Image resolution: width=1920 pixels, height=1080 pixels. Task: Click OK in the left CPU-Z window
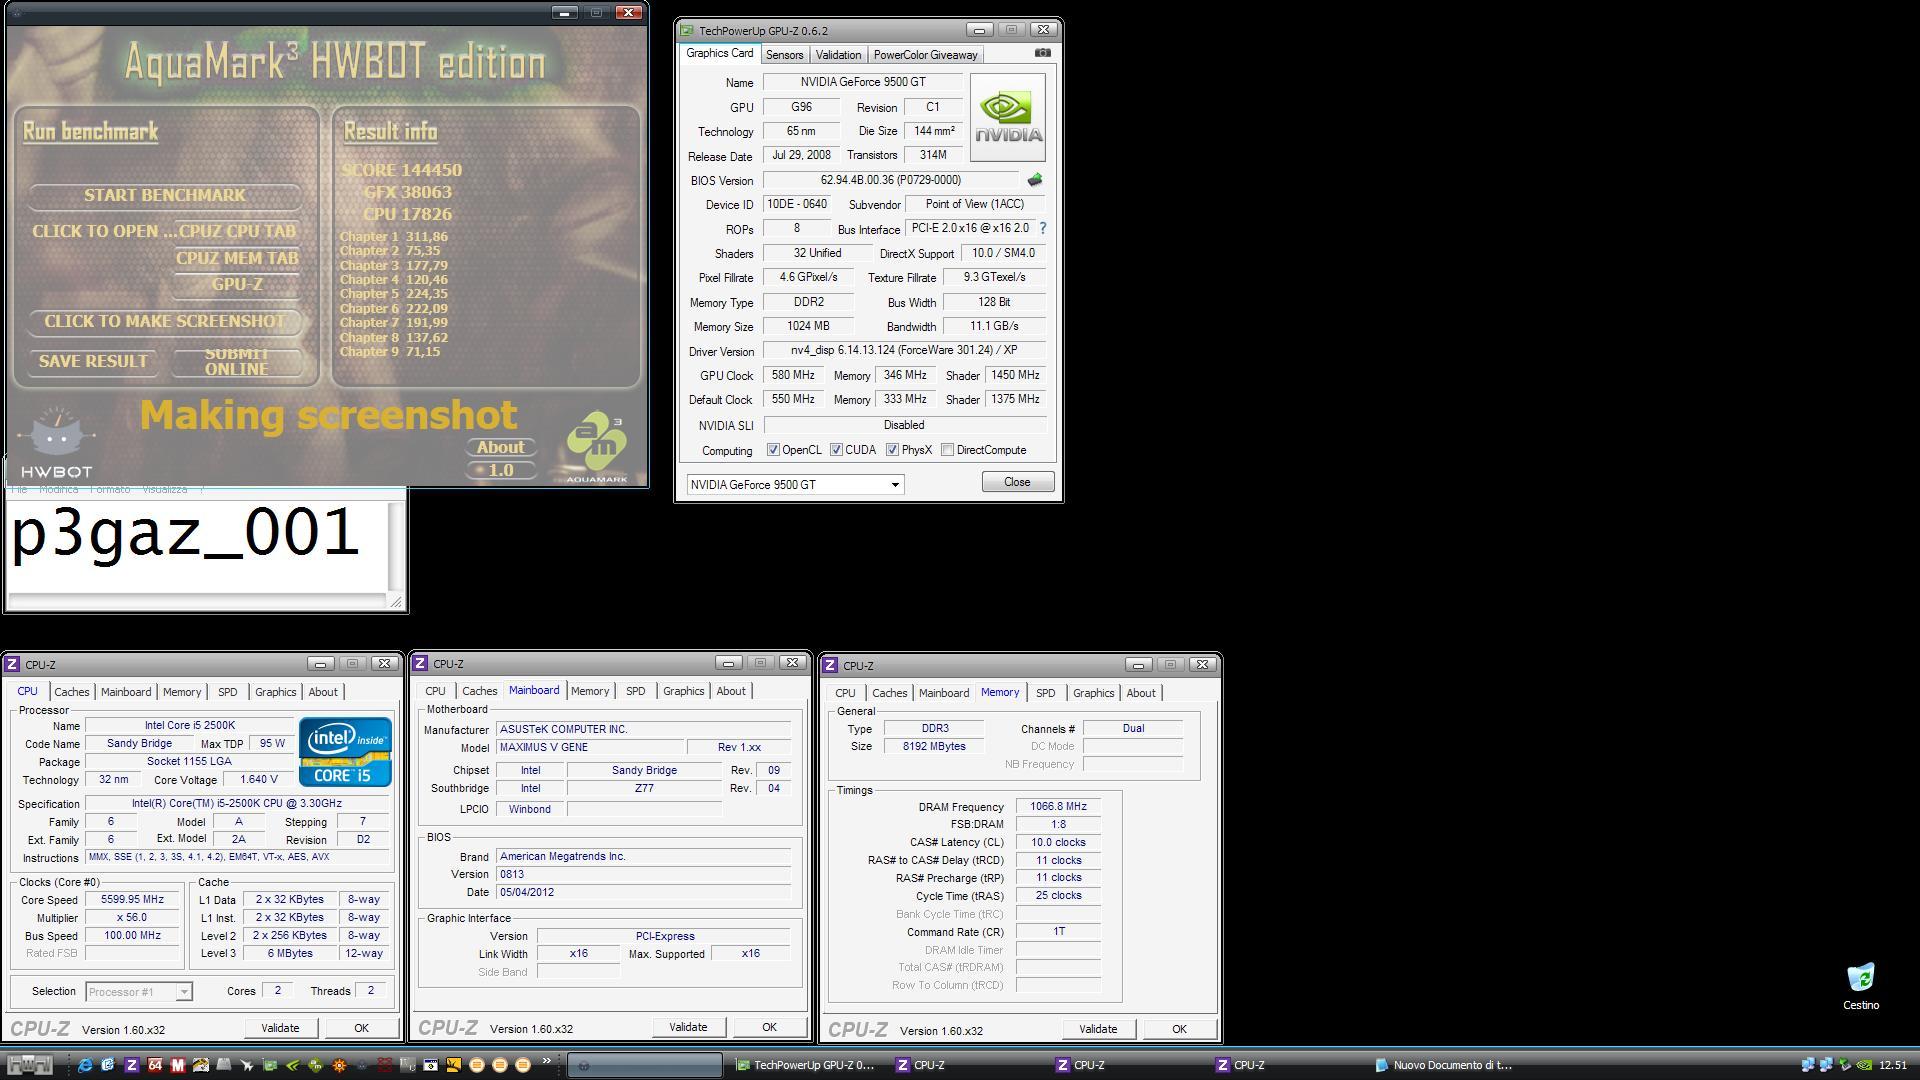click(x=361, y=1028)
